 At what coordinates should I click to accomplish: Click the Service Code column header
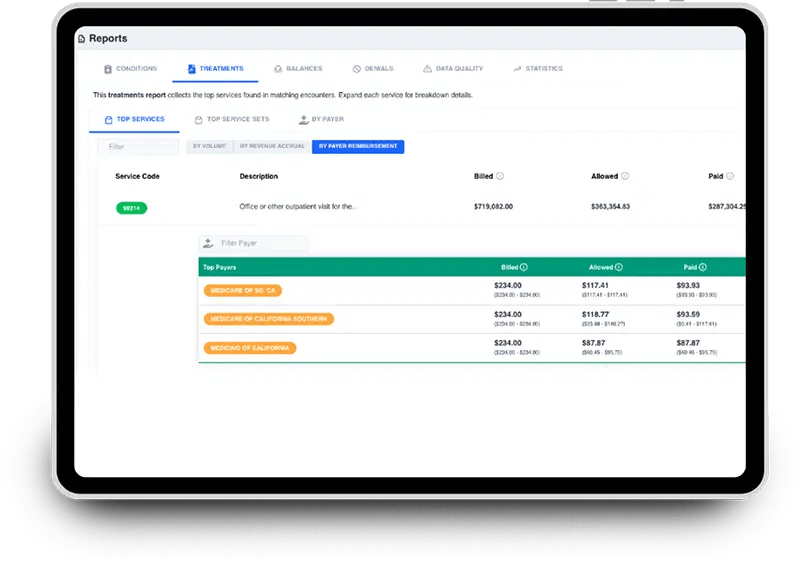[x=137, y=177]
